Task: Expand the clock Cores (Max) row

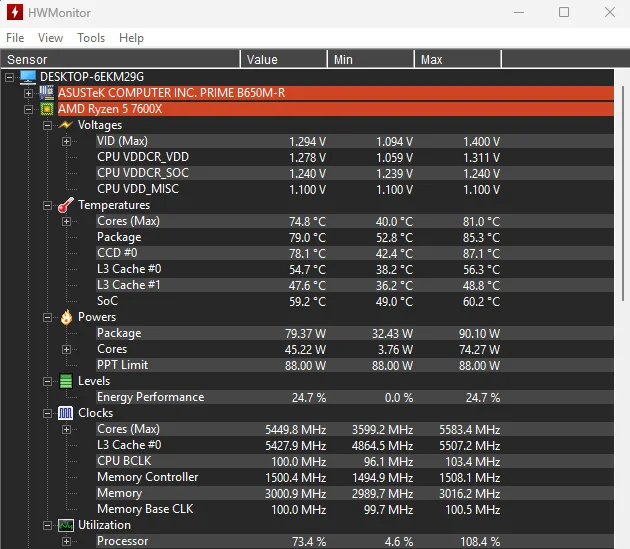Action: [x=66, y=430]
